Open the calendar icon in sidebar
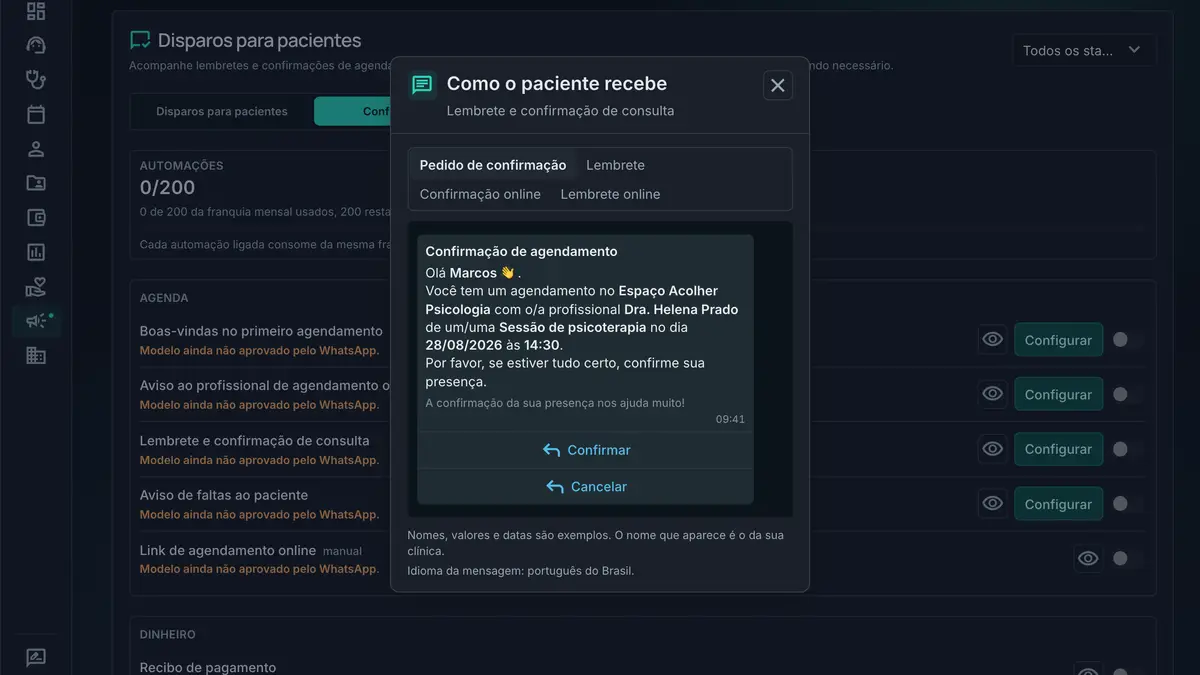1200x675 pixels. [36, 114]
